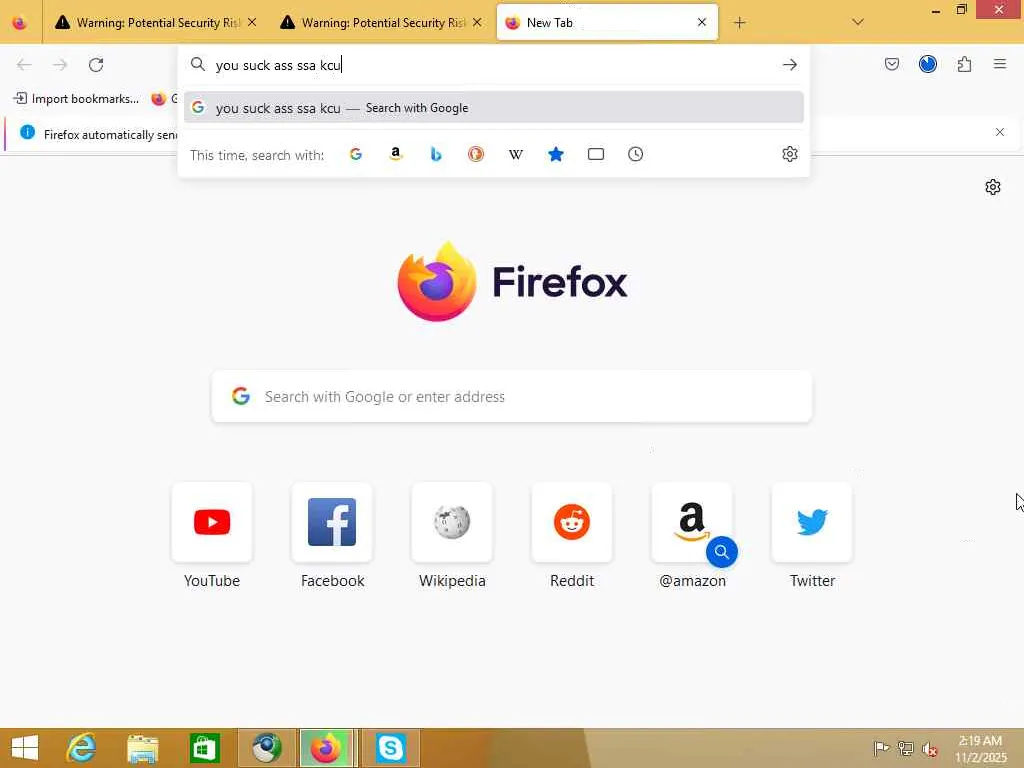This screenshot has width=1024, height=768.
Task: Close the New Tab tab
Action: pos(702,23)
